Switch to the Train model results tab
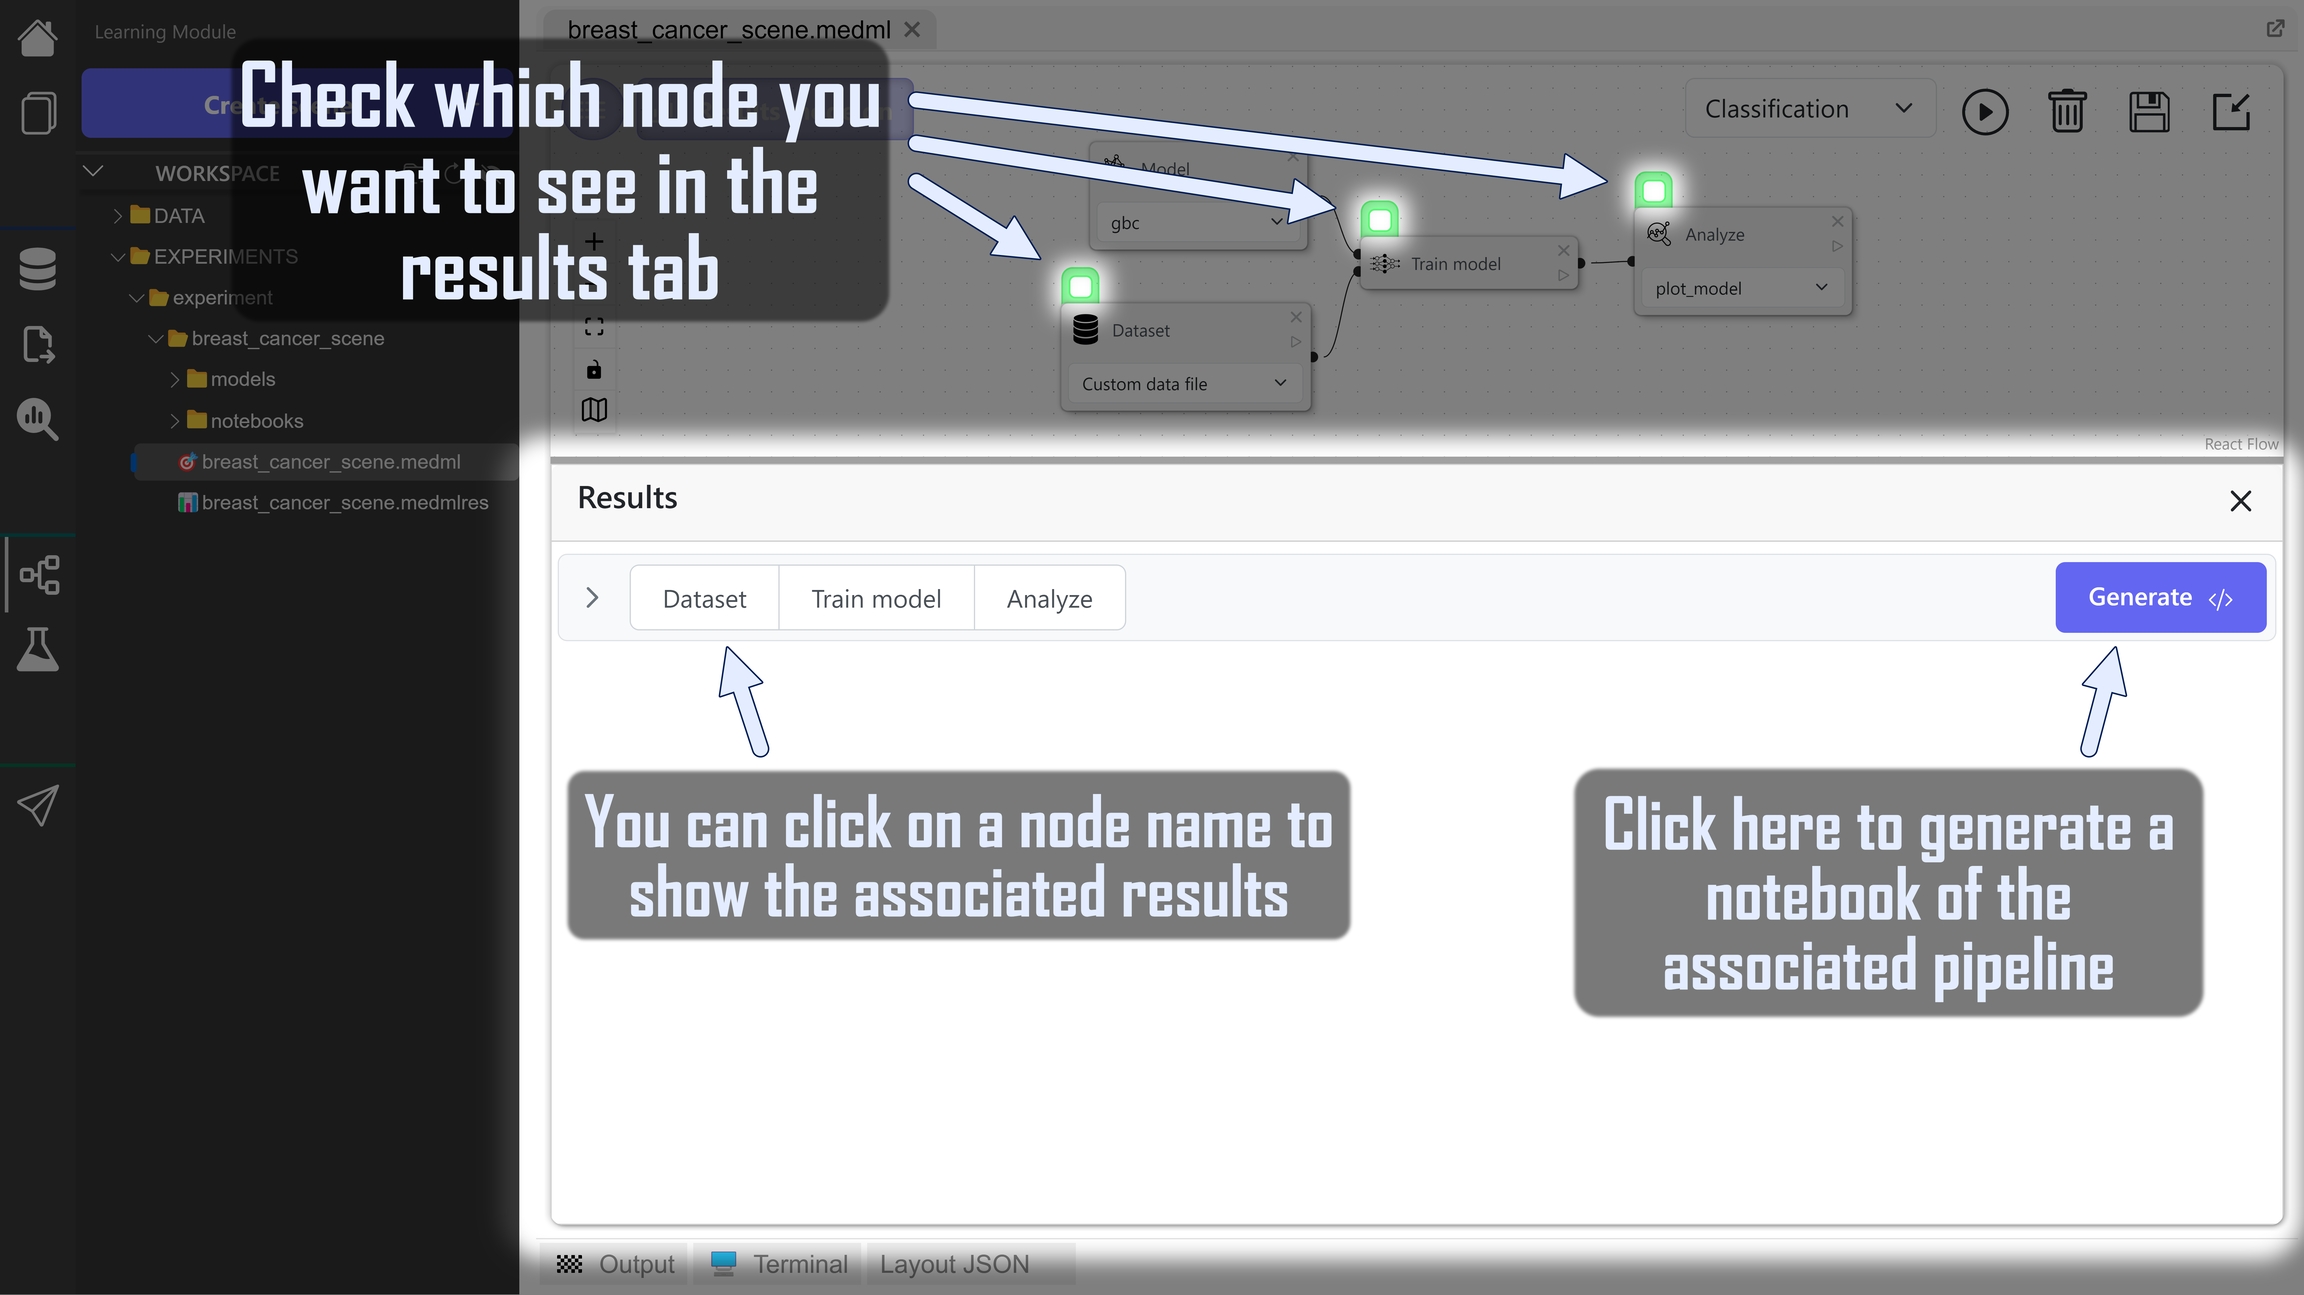 pos(876,598)
